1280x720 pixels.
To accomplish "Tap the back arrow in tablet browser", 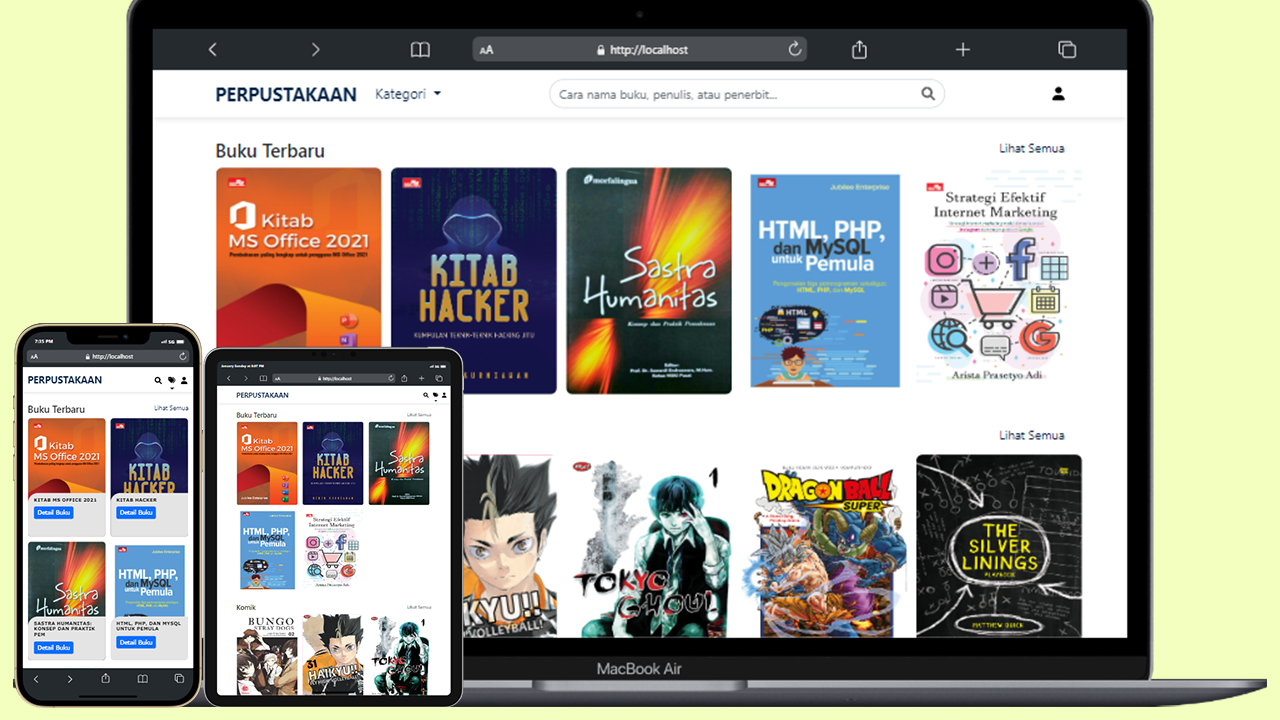I will pos(229,378).
